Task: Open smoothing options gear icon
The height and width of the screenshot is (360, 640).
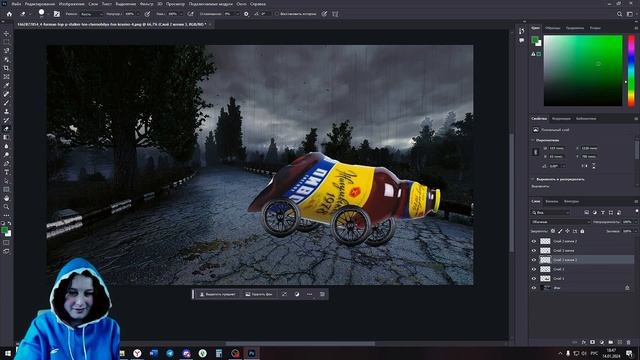Action: [246, 14]
